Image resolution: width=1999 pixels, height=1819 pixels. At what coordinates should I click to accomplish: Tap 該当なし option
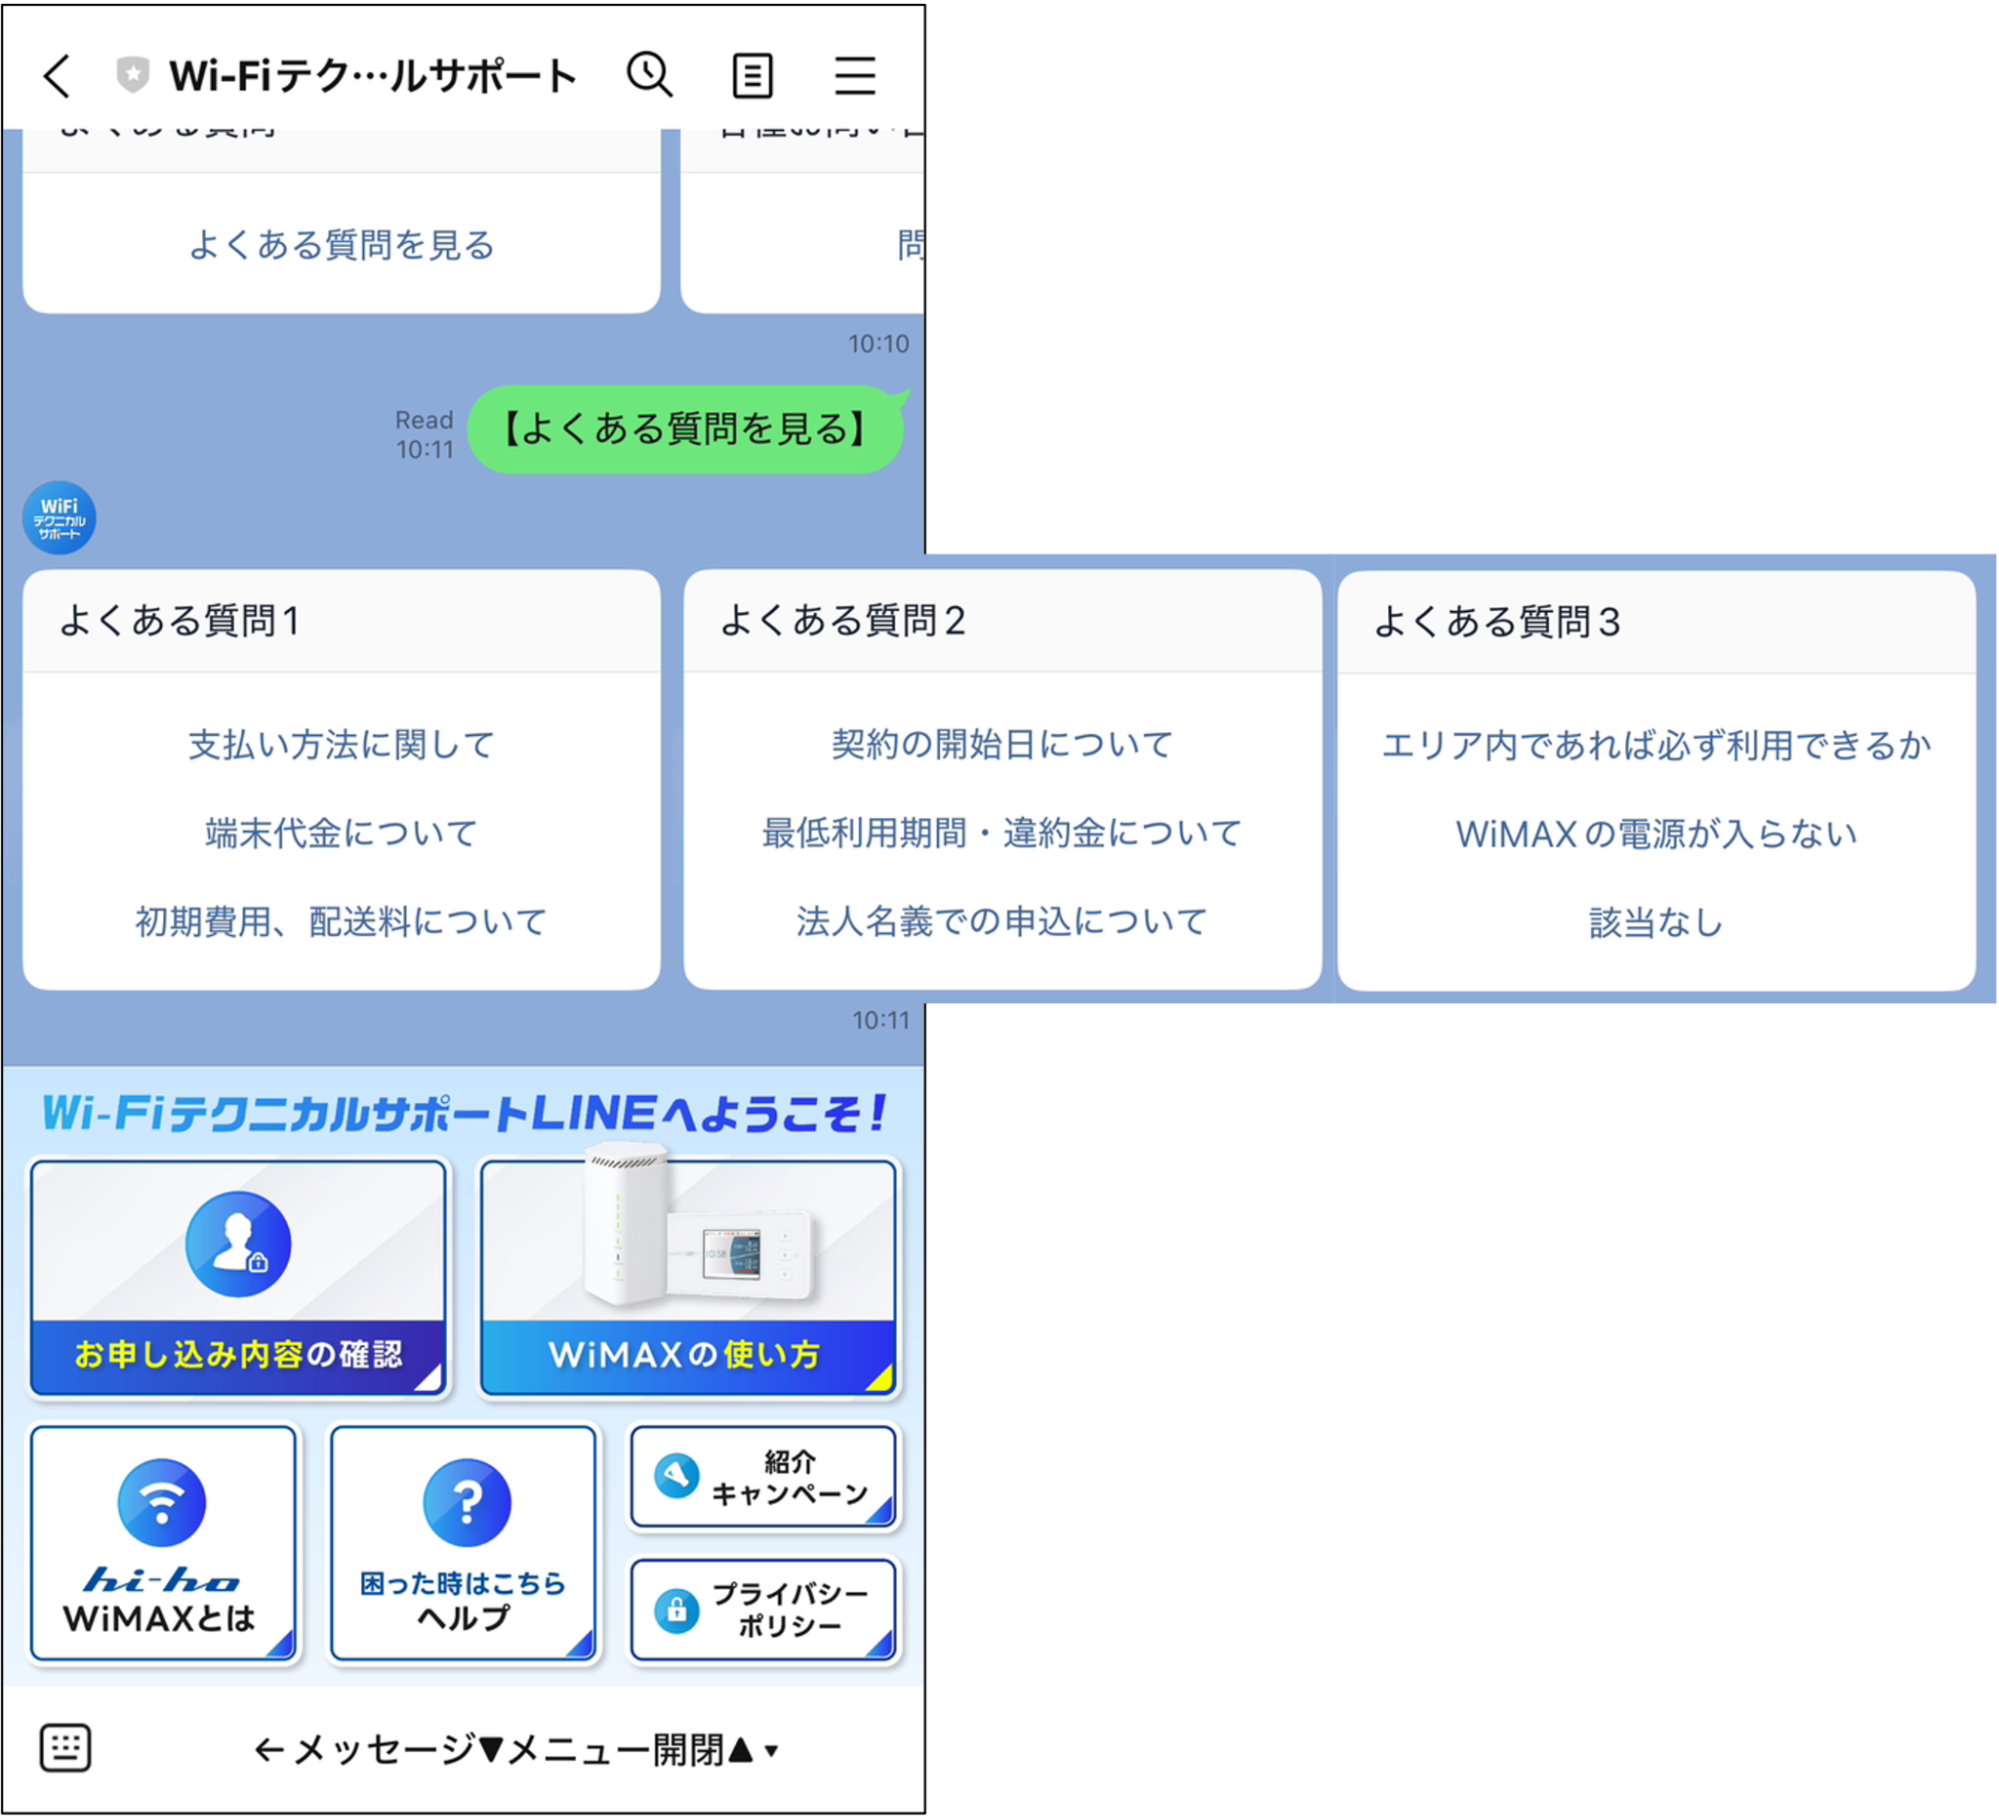point(1656,922)
